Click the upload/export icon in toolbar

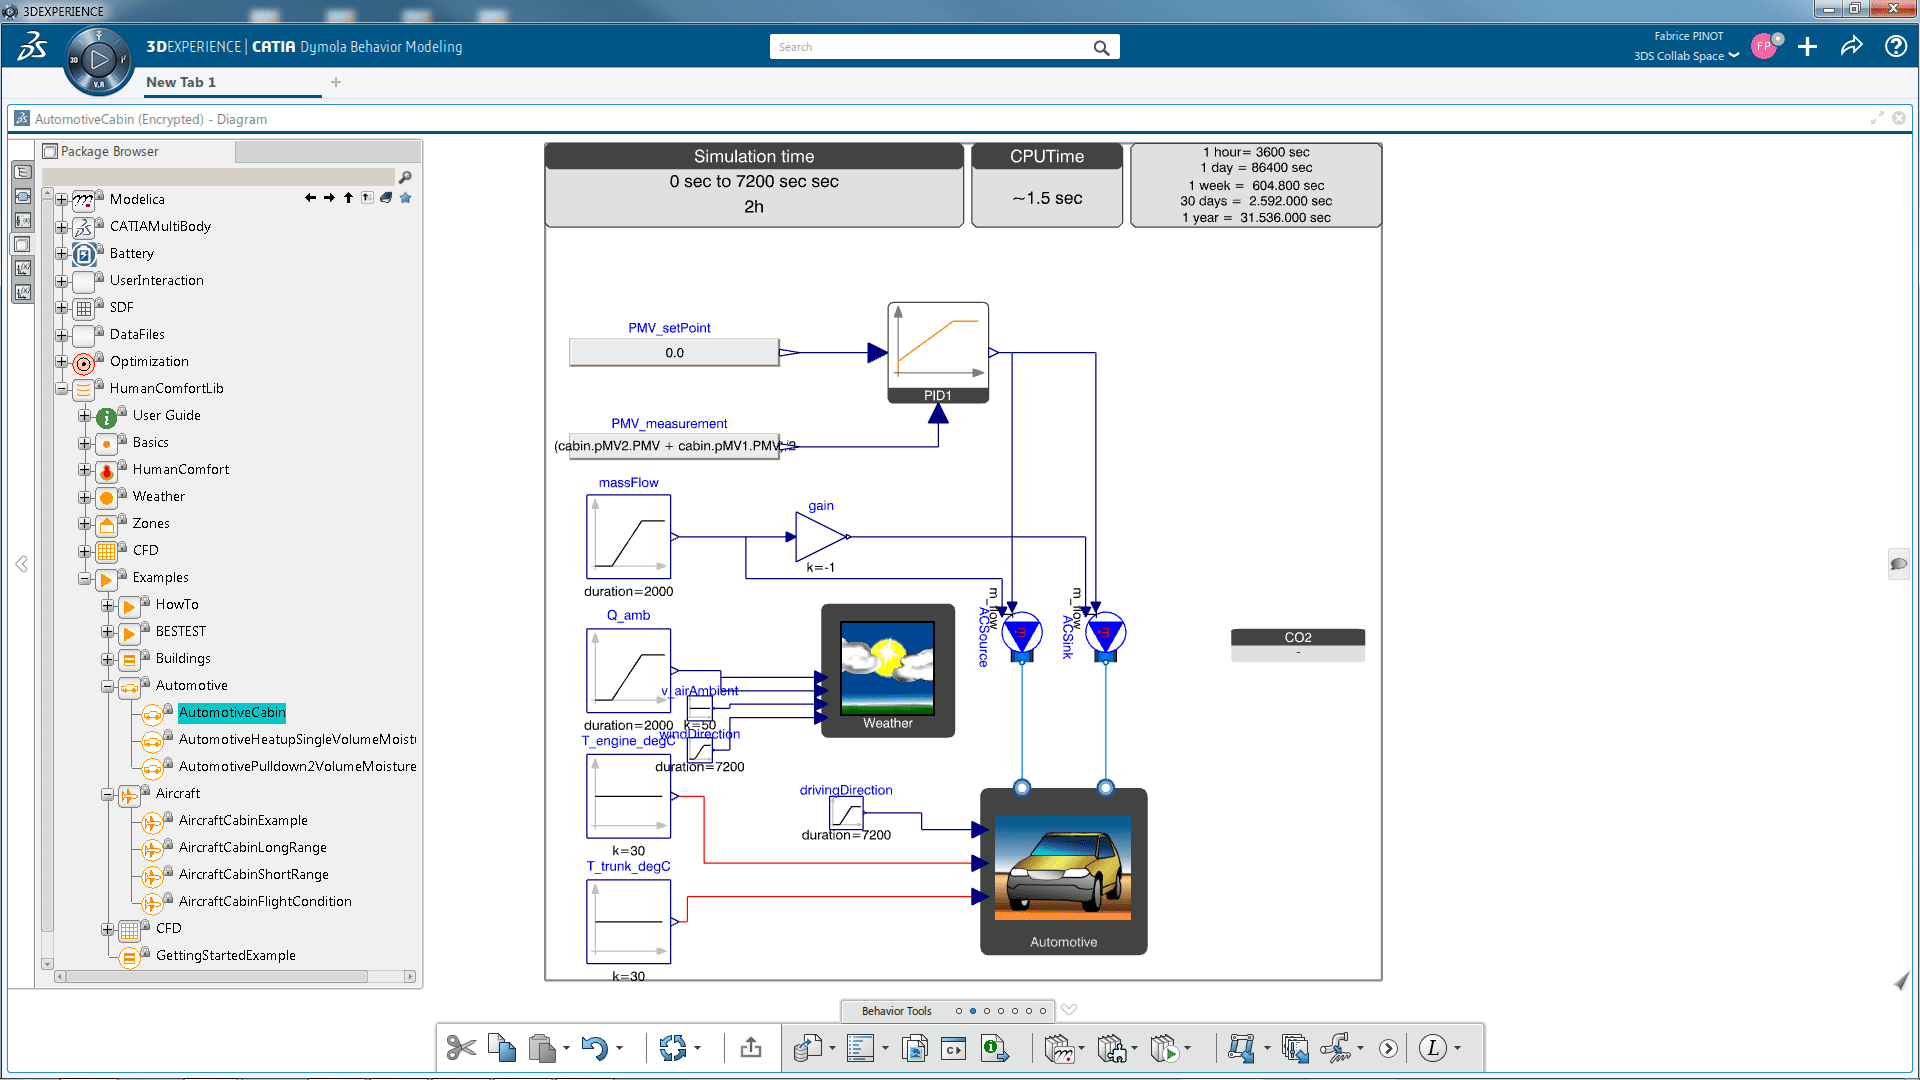[x=752, y=1047]
